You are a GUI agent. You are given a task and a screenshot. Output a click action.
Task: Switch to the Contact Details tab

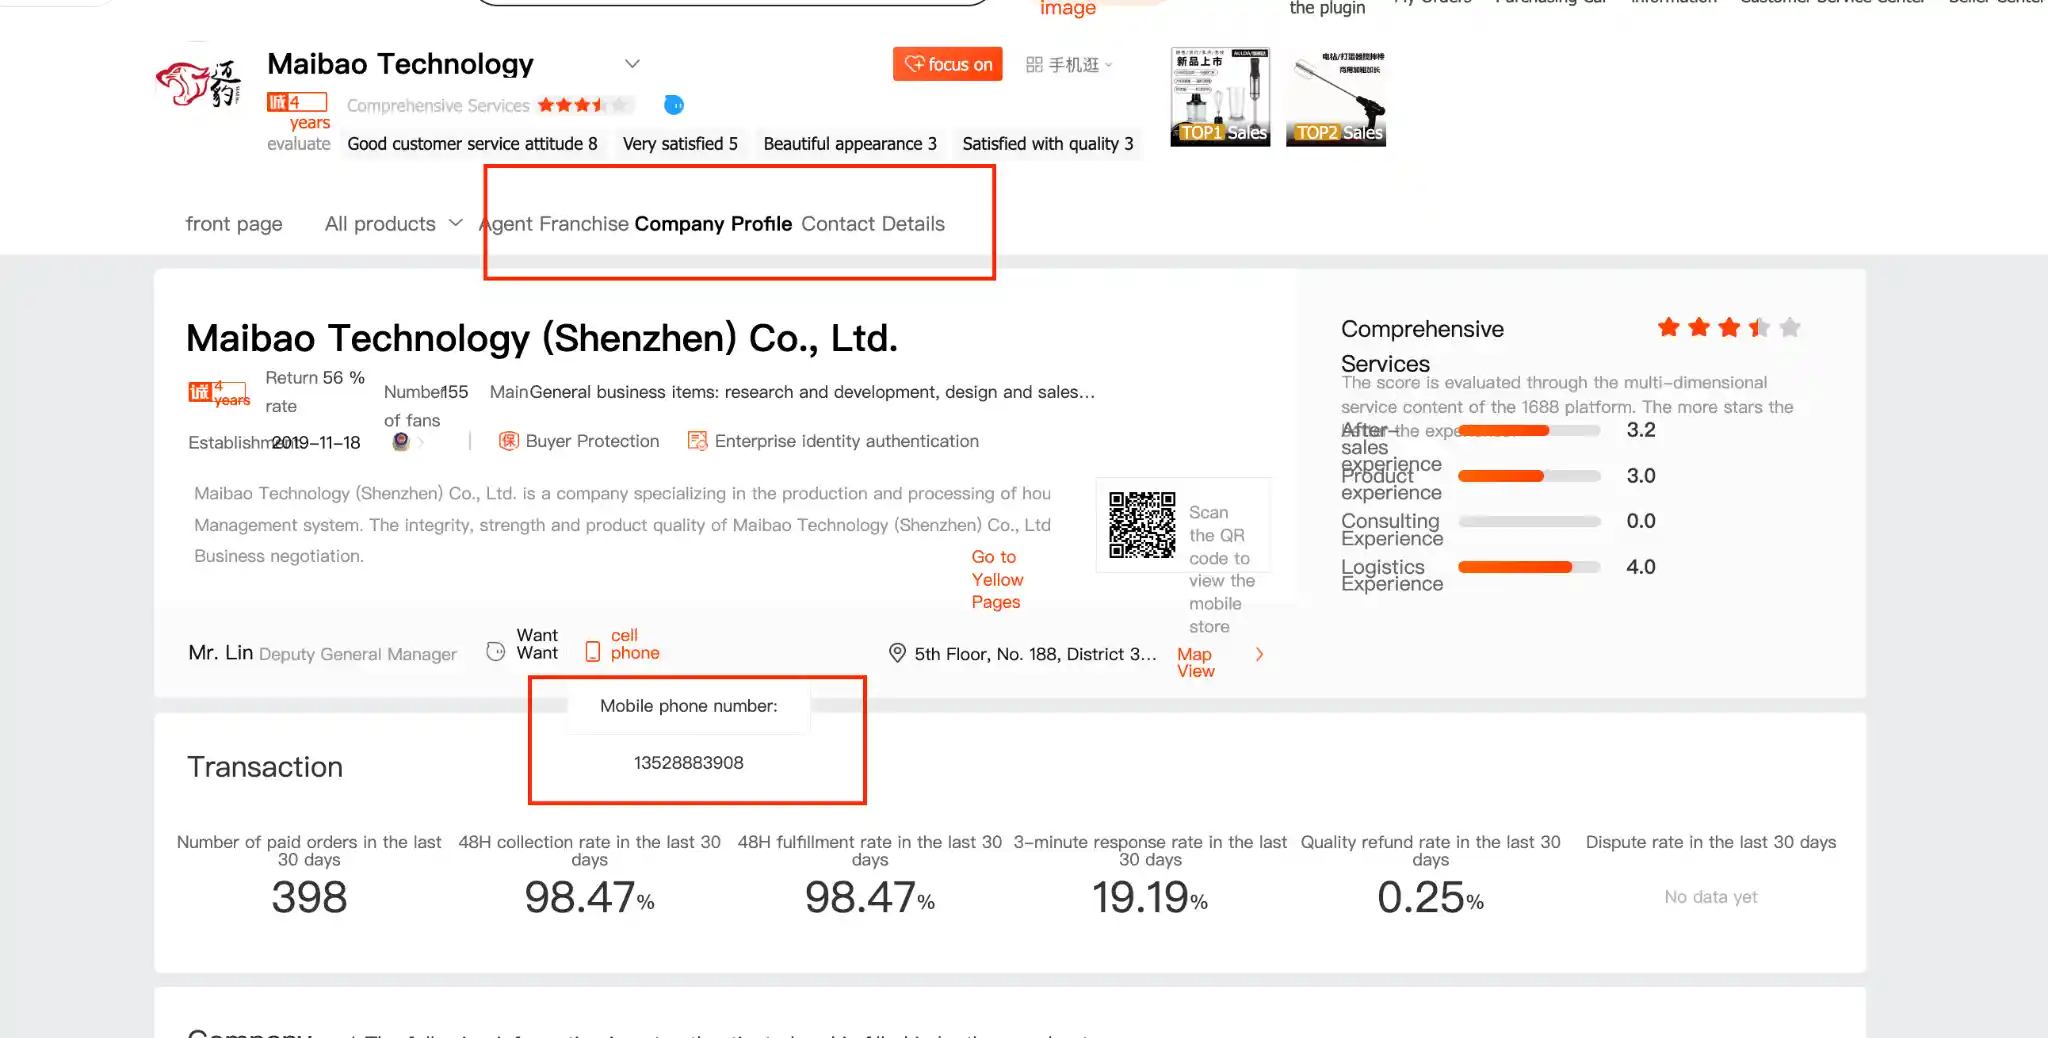click(x=872, y=224)
